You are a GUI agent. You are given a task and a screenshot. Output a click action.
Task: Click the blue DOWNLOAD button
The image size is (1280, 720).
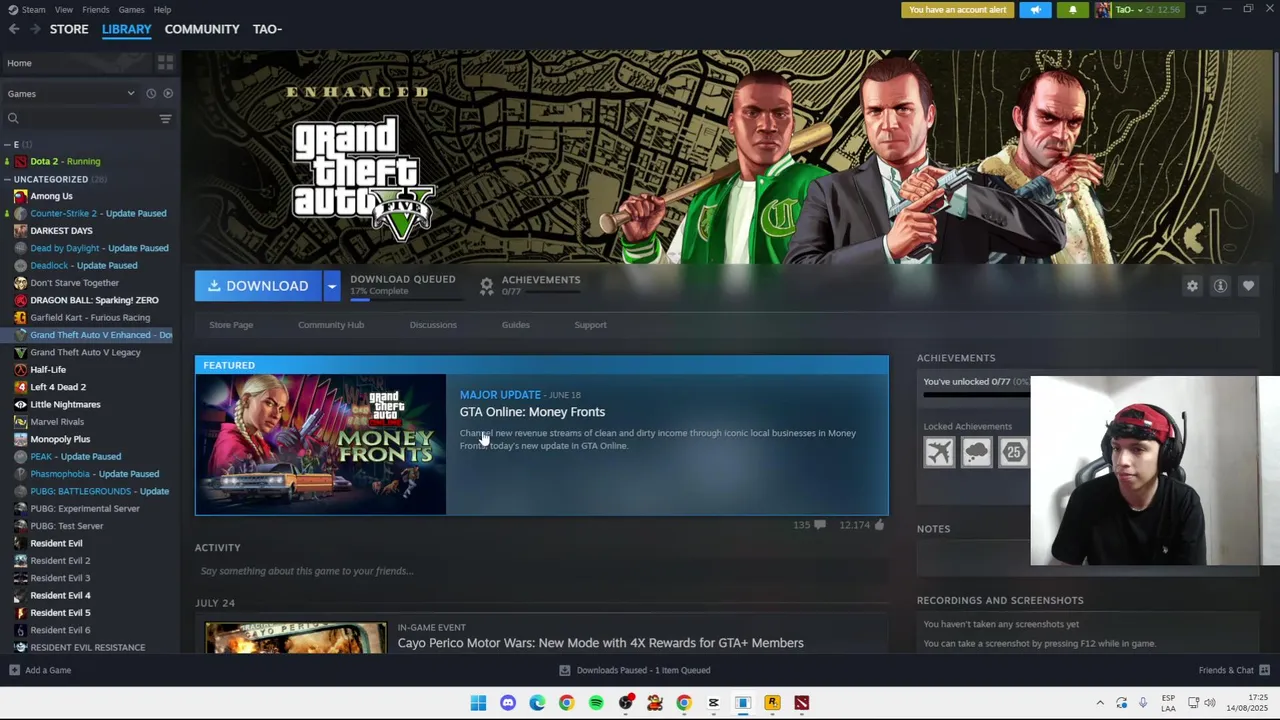click(x=258, y=286)
